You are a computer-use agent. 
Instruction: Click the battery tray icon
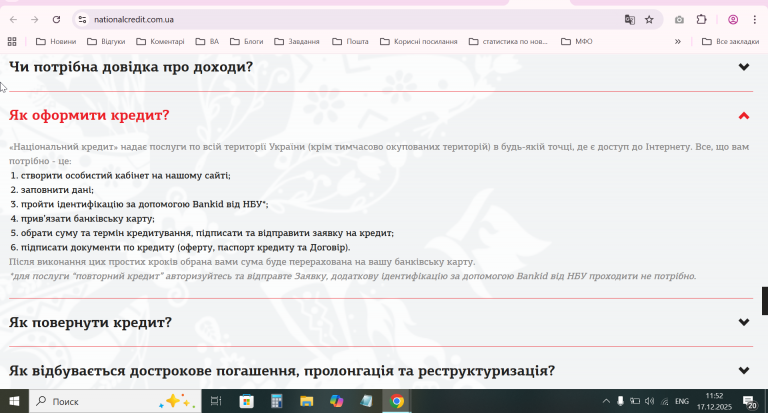[635, 401]
